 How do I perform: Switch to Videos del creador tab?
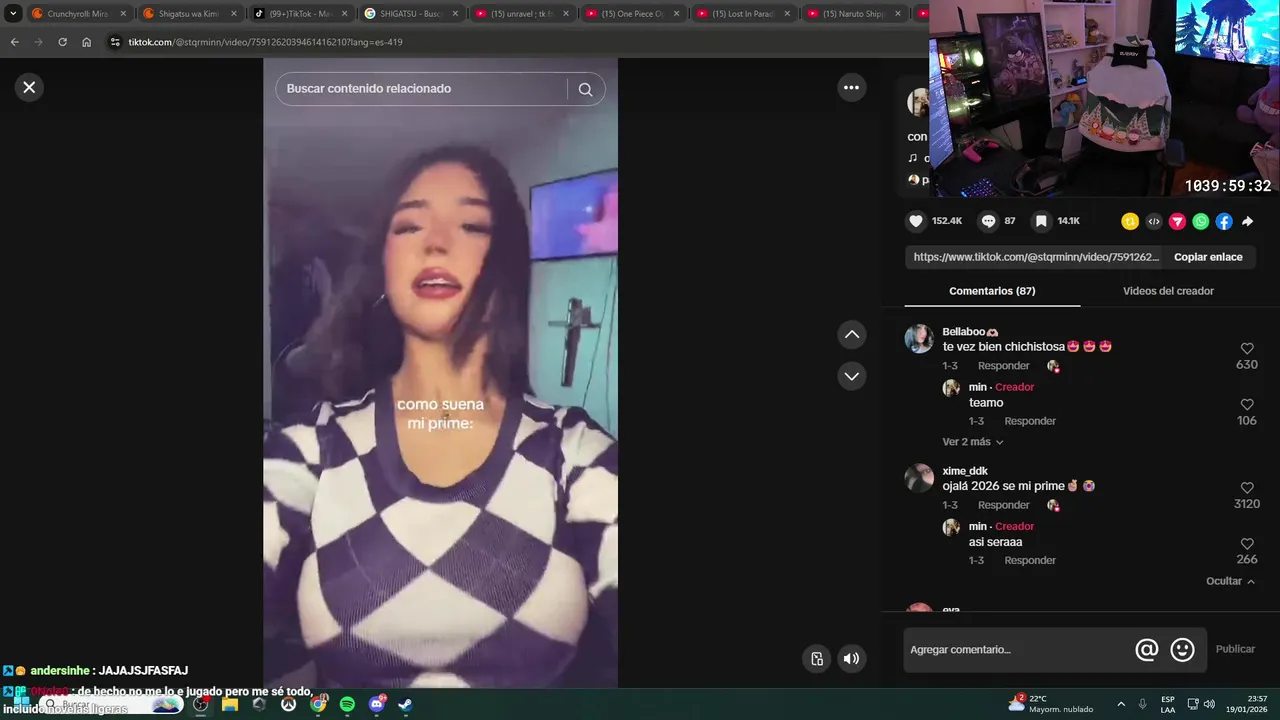(1168, 291)
